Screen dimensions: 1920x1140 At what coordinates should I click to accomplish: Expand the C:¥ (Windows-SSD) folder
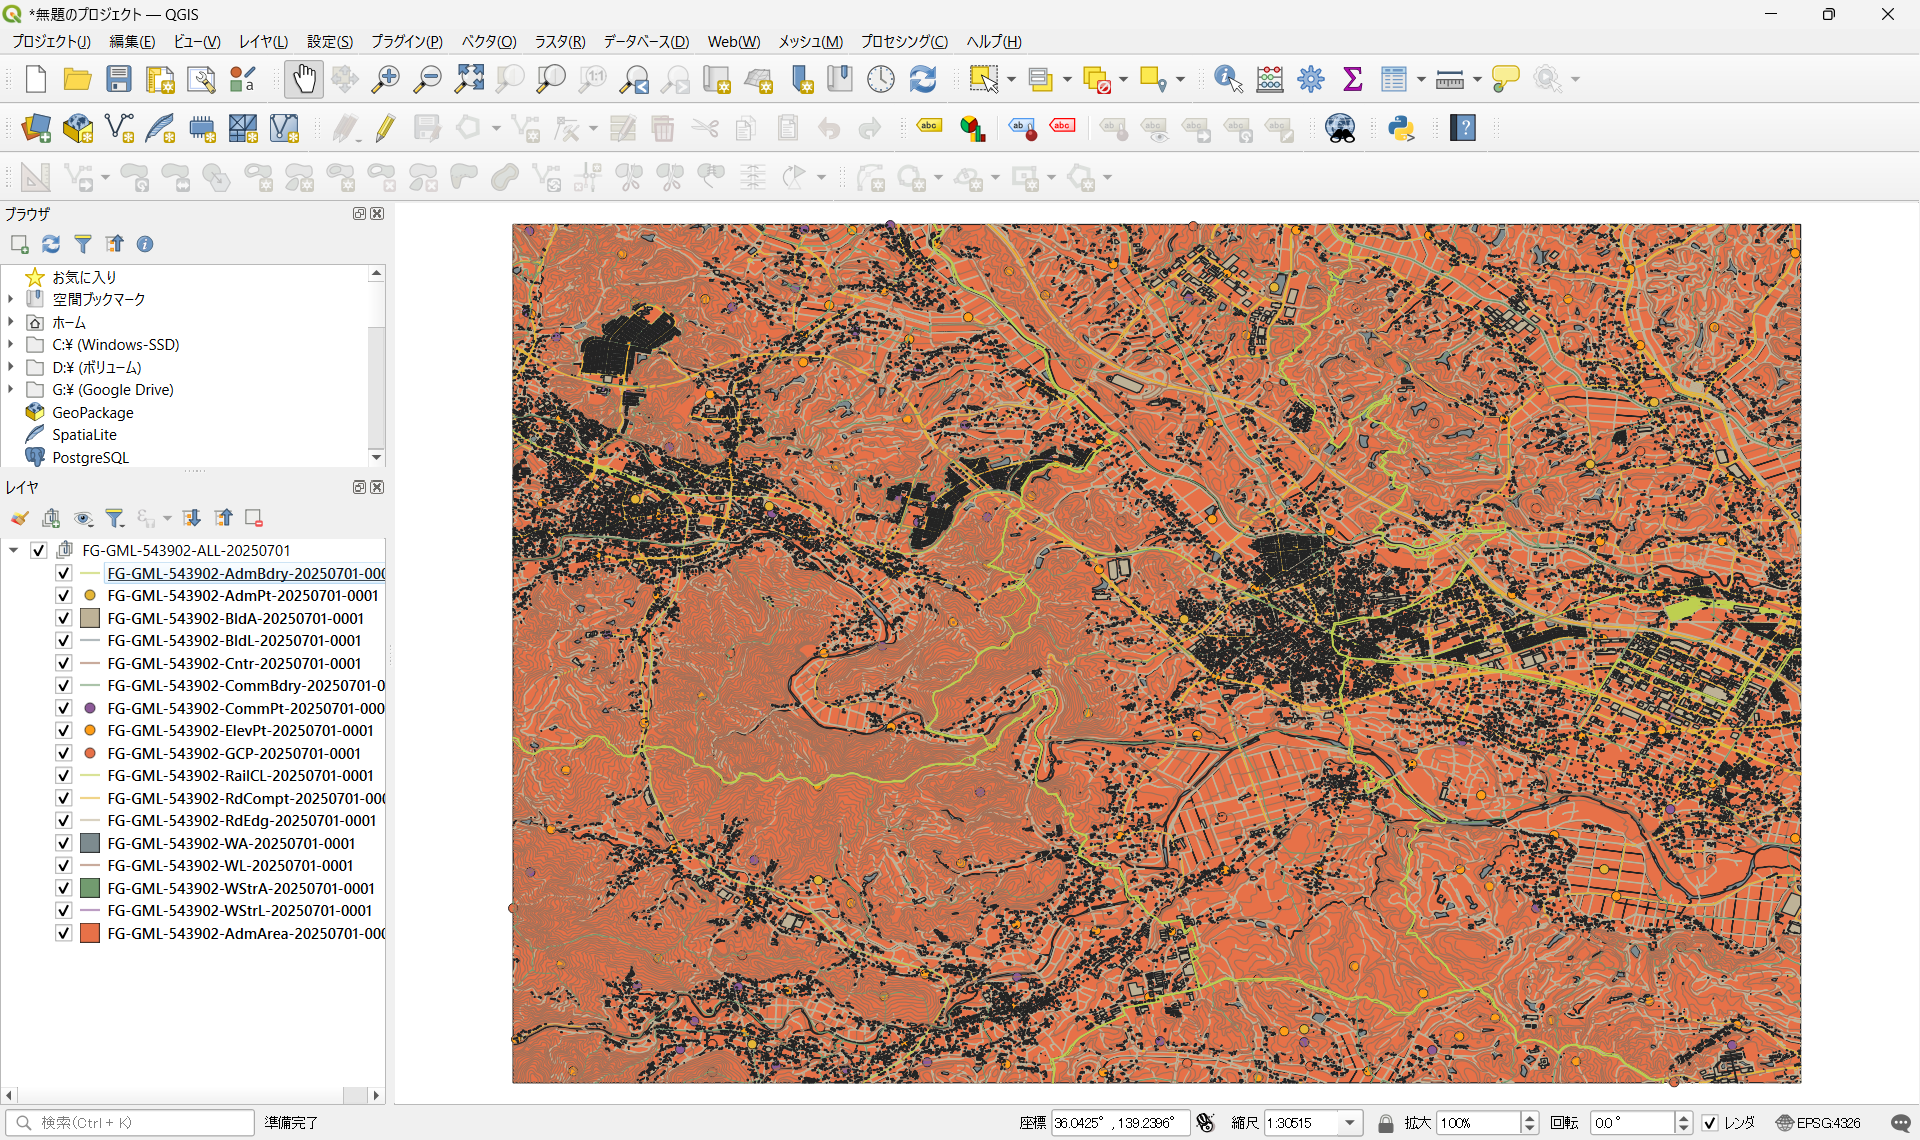pyautogui.click(x=11, y=344)
